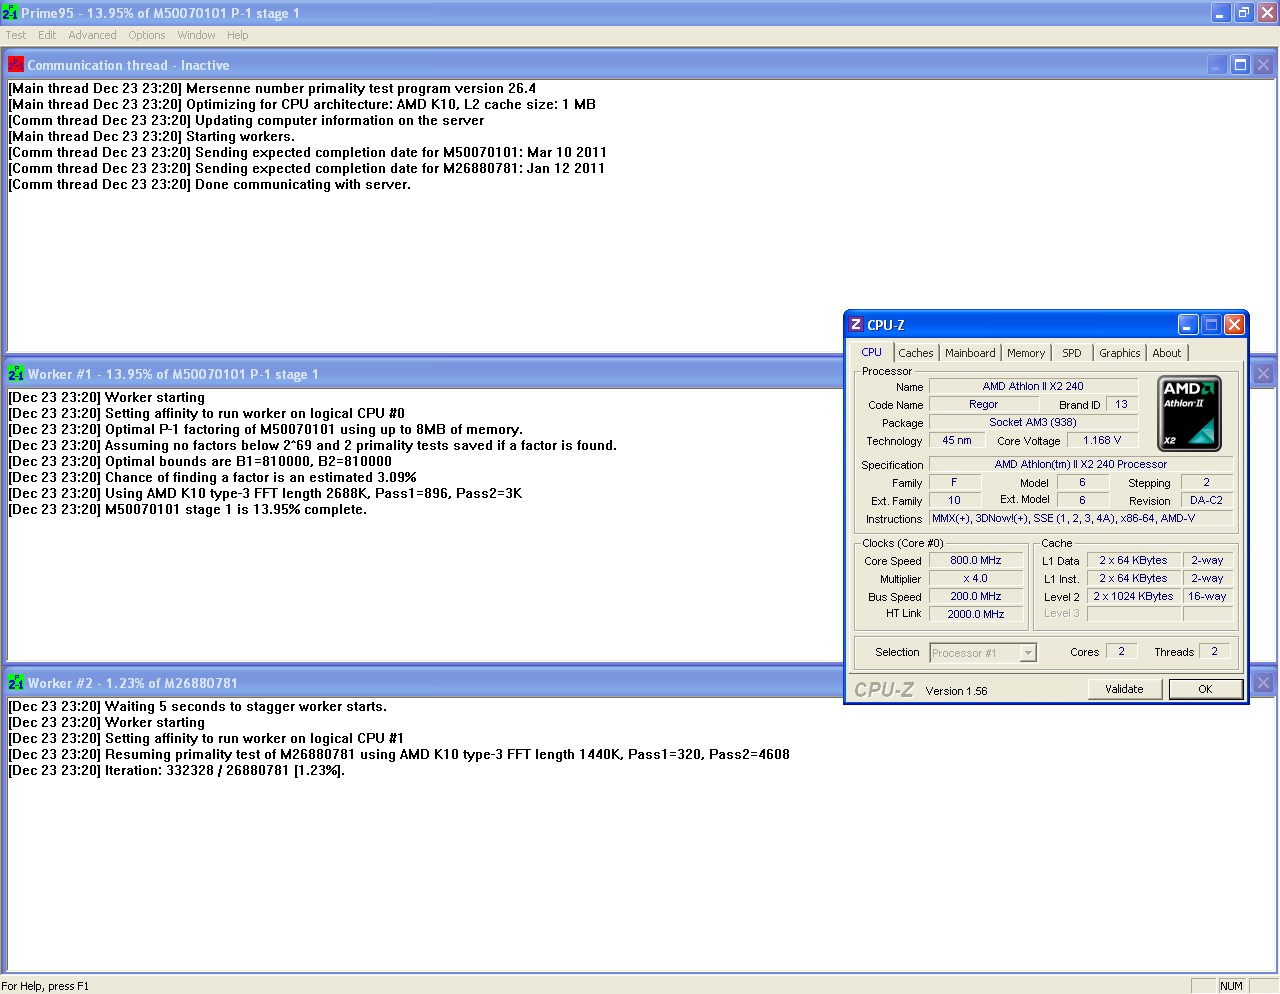Click the Specification field in CPU-Z
Screen dimensions: 1280x994
[x=1081, y=465]
